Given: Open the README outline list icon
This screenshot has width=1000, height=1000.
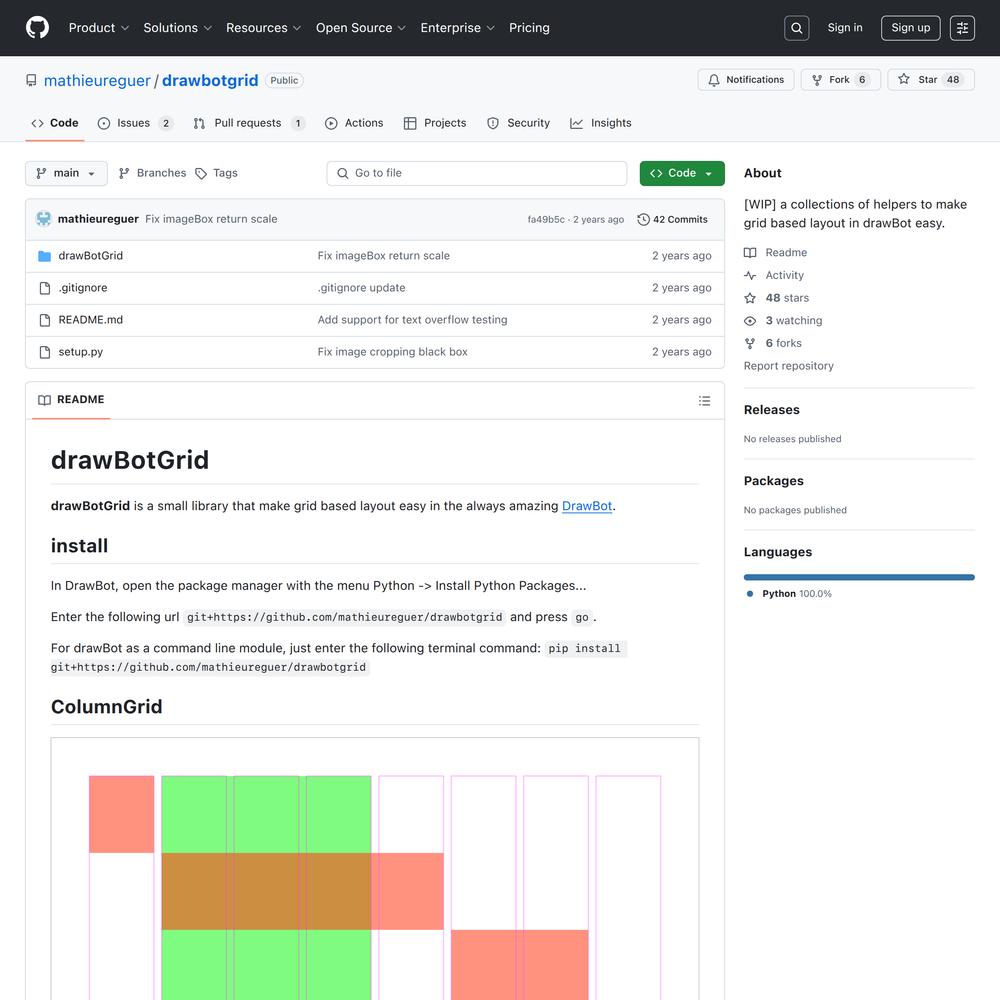Looking at the screenshot, I should 704,401.
